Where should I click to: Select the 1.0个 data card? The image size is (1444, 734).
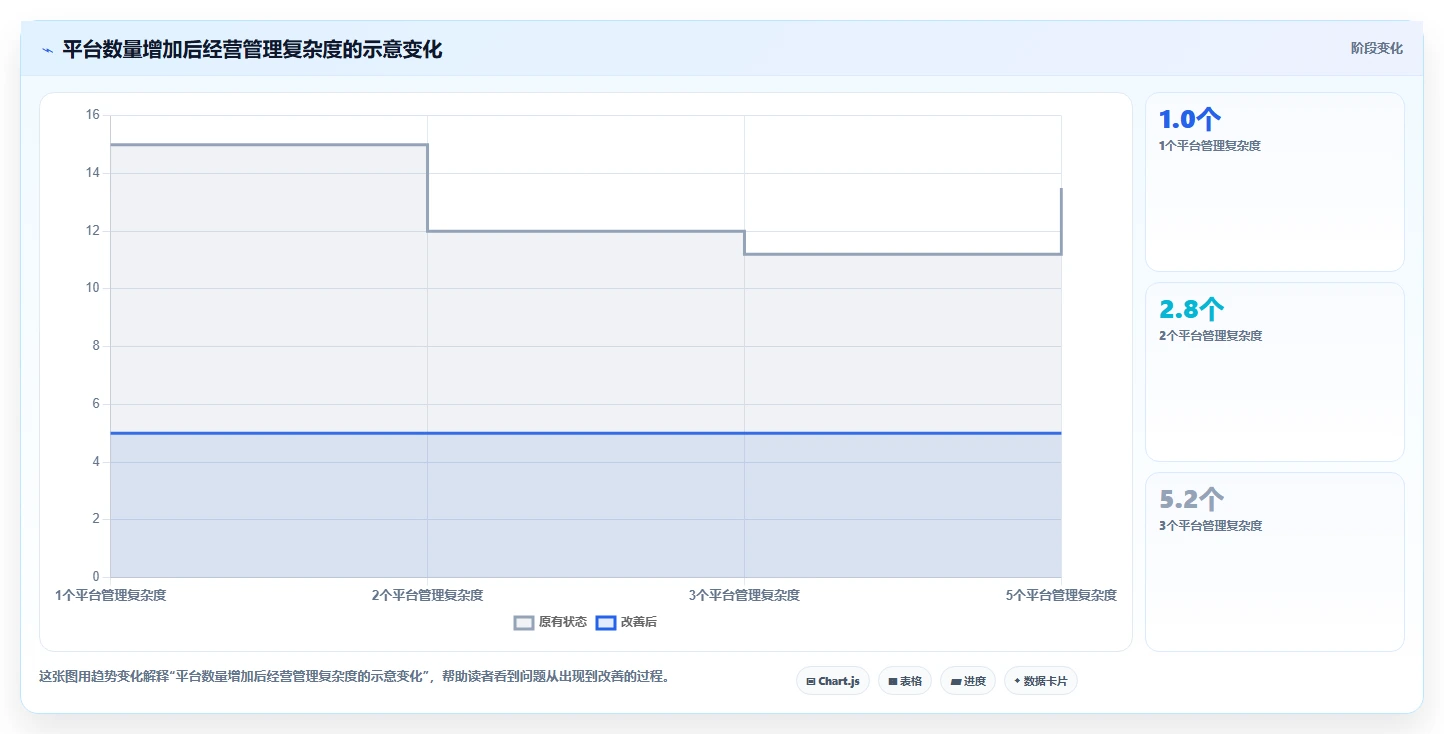[1275, 182]
